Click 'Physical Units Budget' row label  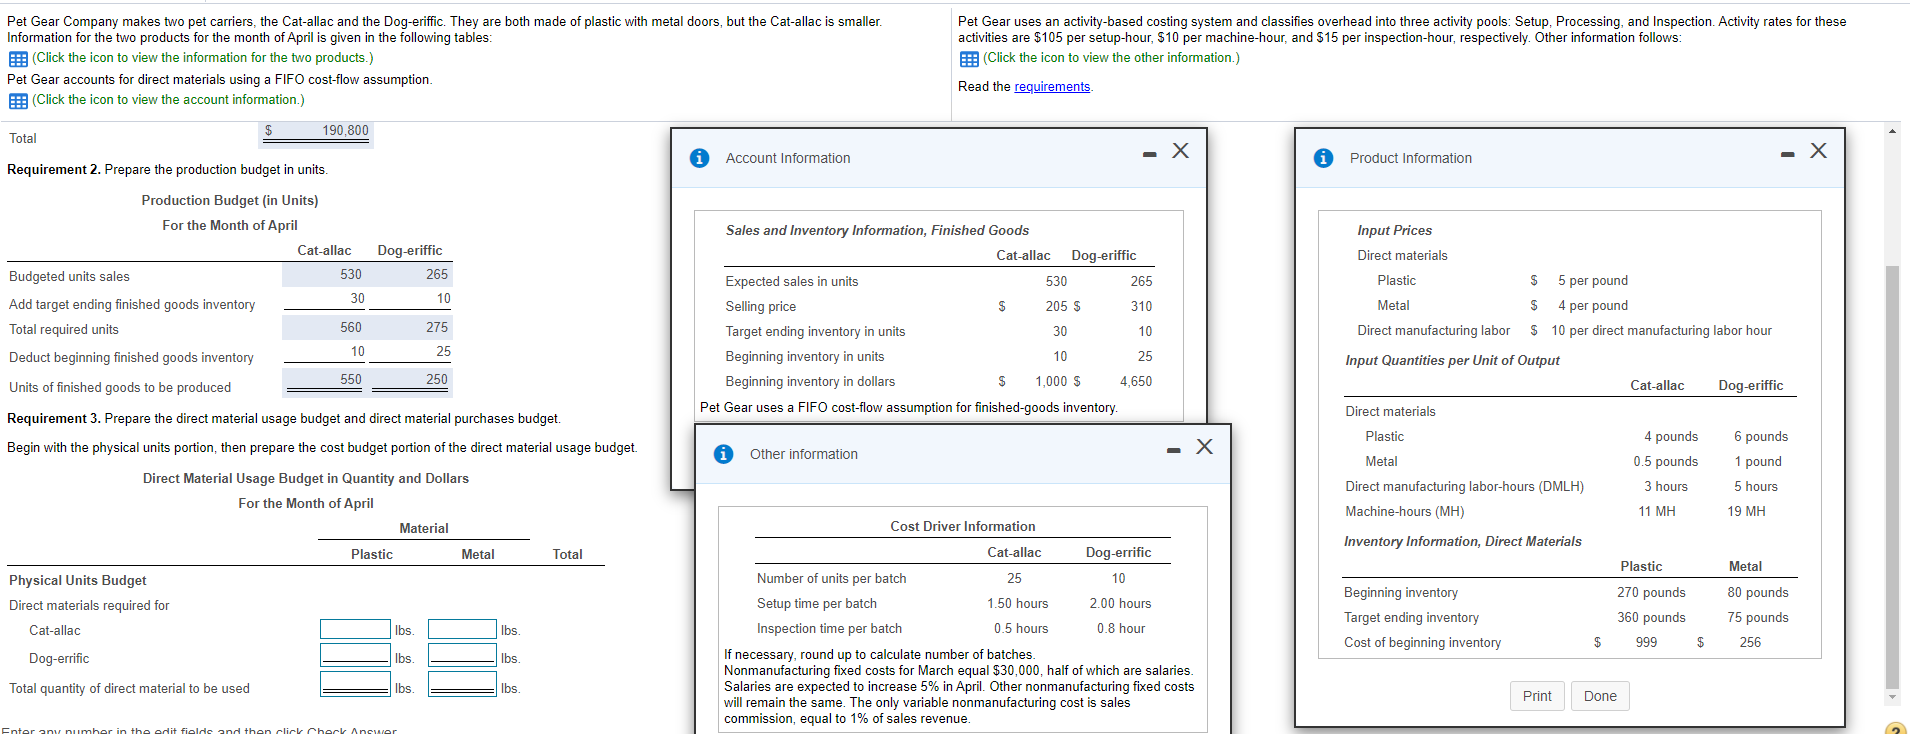click(78, 581)
